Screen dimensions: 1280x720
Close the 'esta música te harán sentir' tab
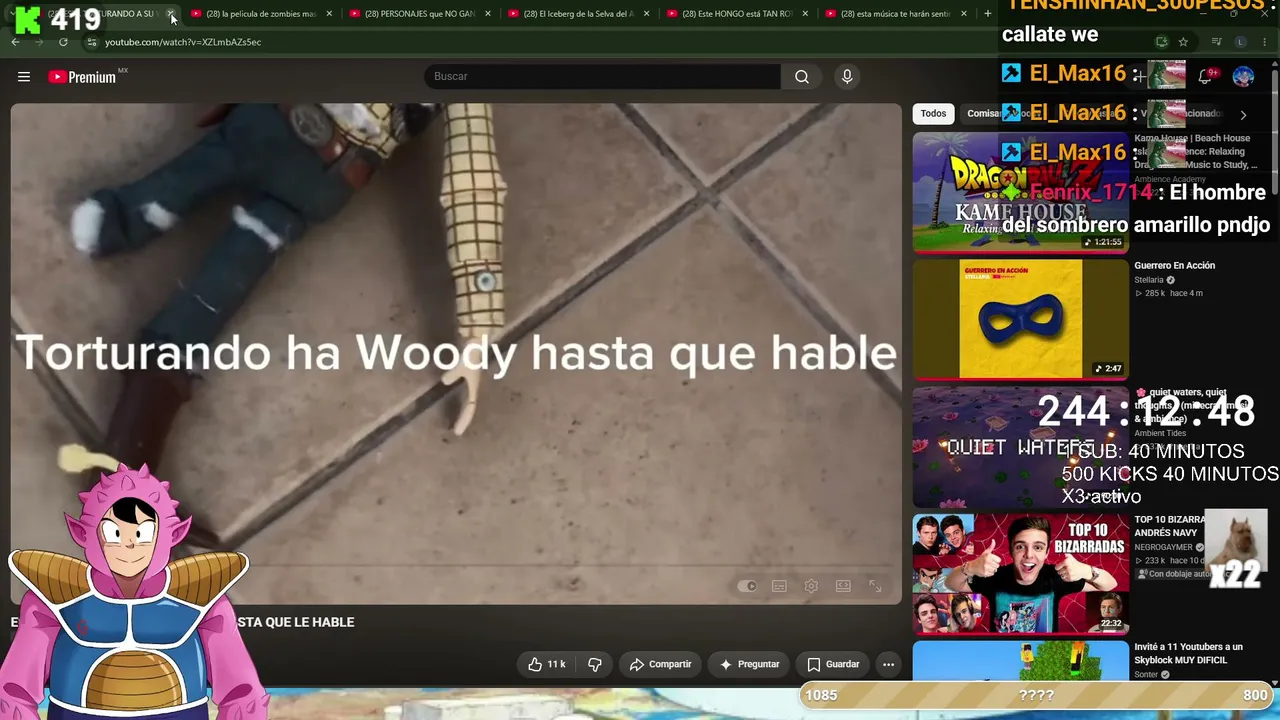coord(964,14)
